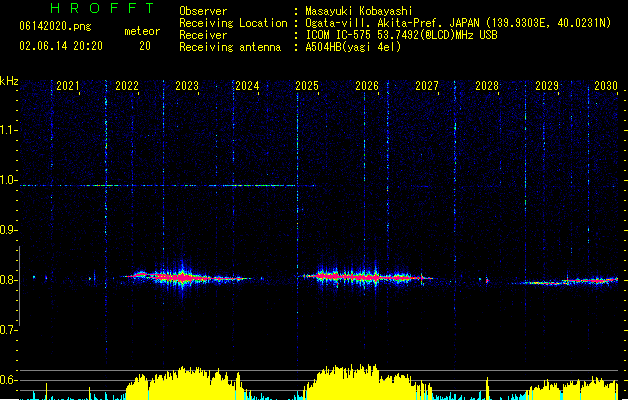Click the 2024 time marker
The width and height of the screenshot is (629, 400).
coord(247,86)
